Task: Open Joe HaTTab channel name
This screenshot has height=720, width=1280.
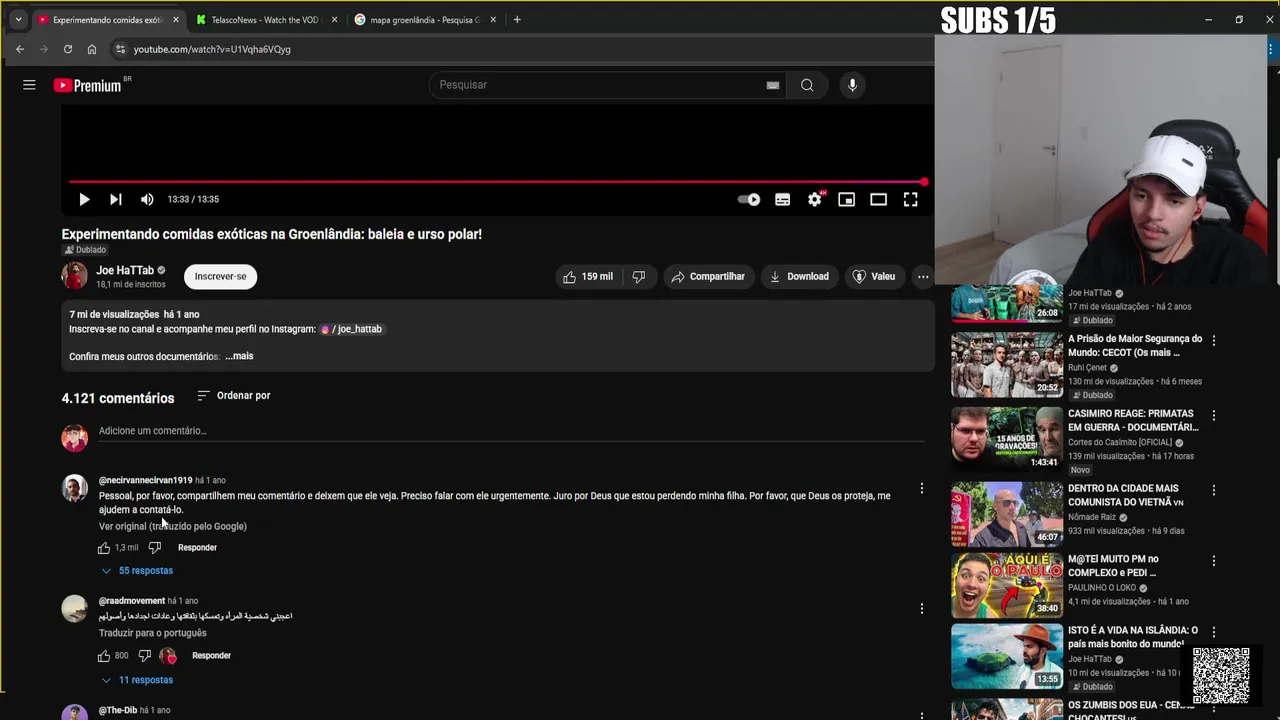Action: 125,270
